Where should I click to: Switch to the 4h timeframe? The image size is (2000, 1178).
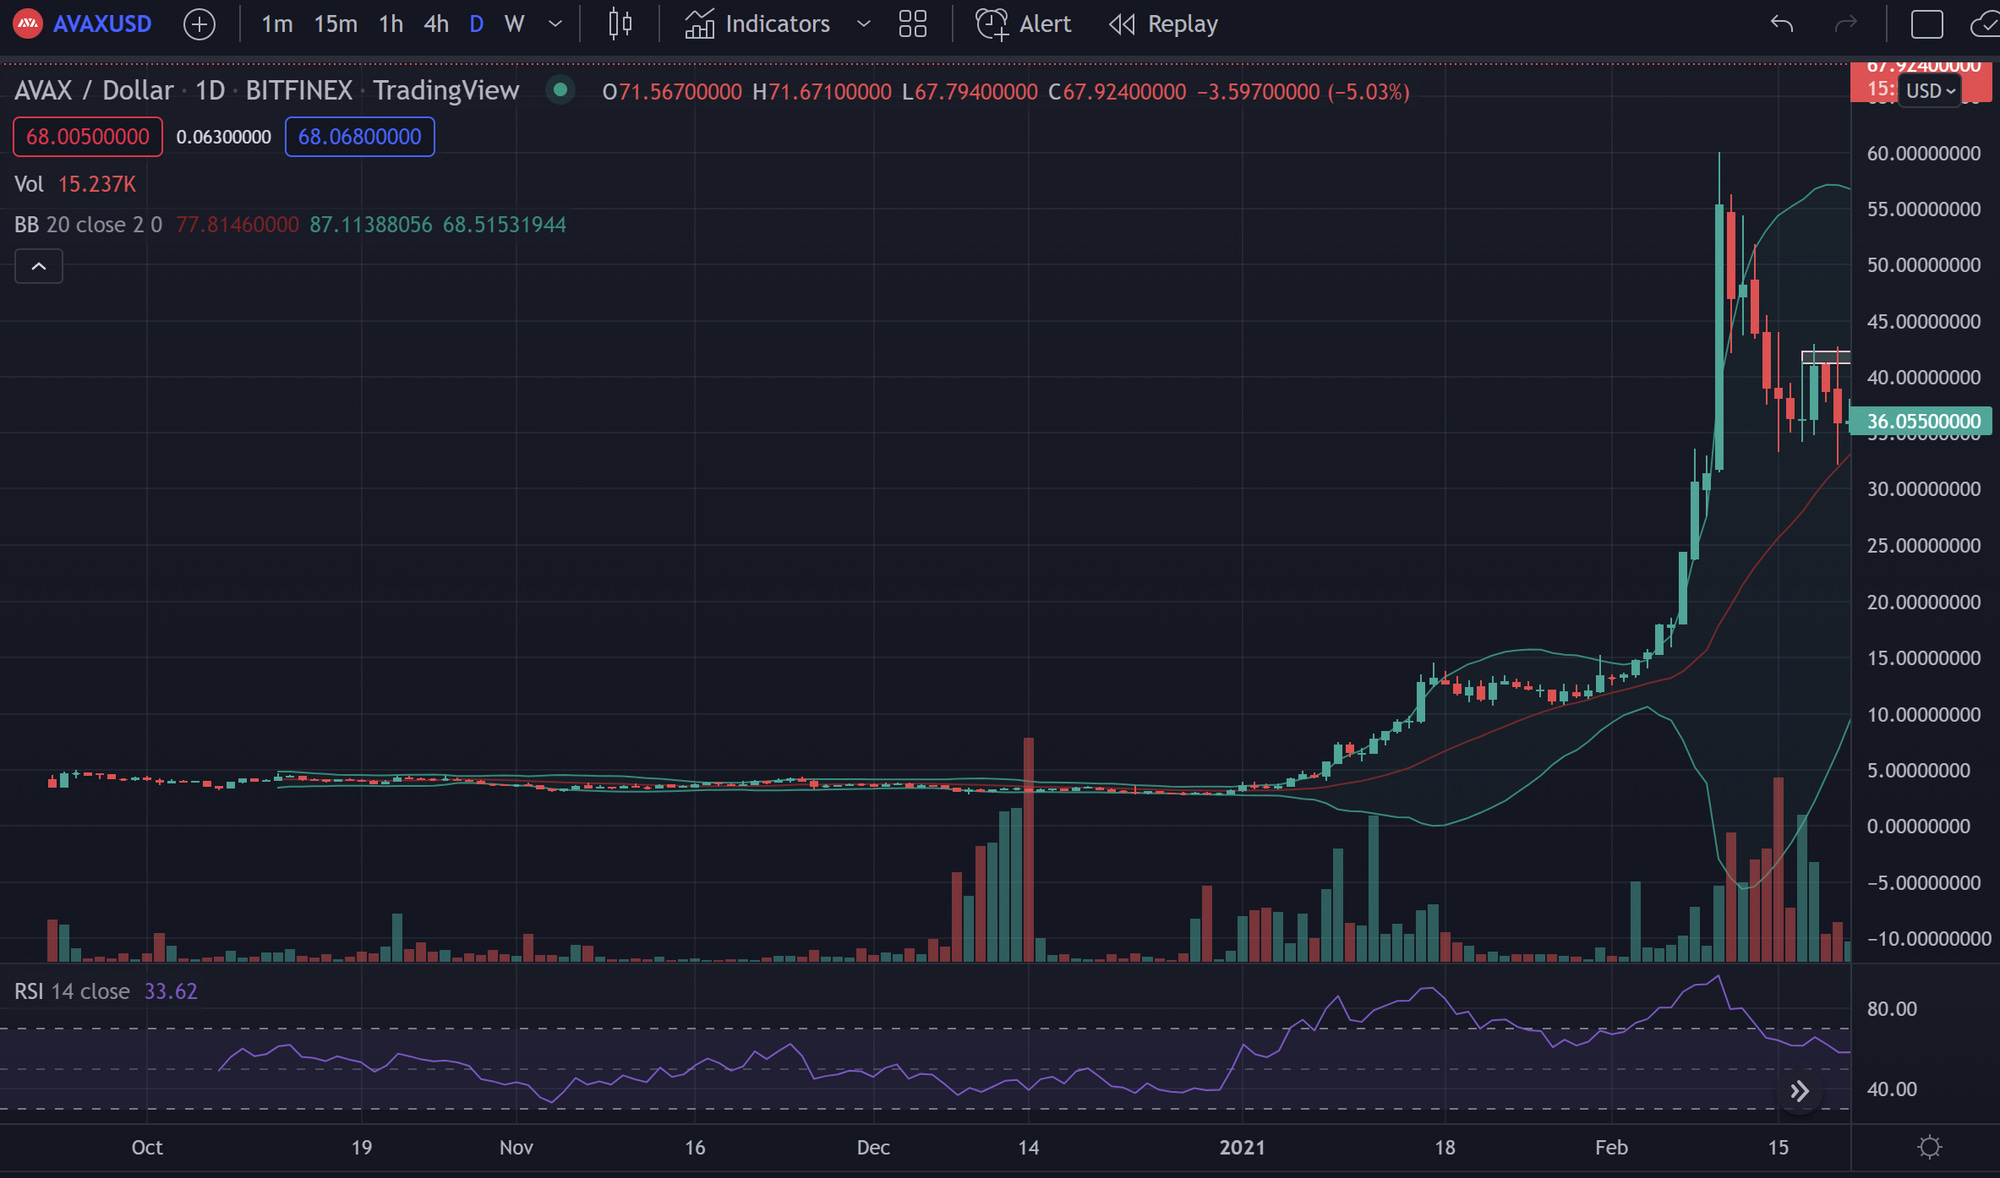(x=436, y=24)
